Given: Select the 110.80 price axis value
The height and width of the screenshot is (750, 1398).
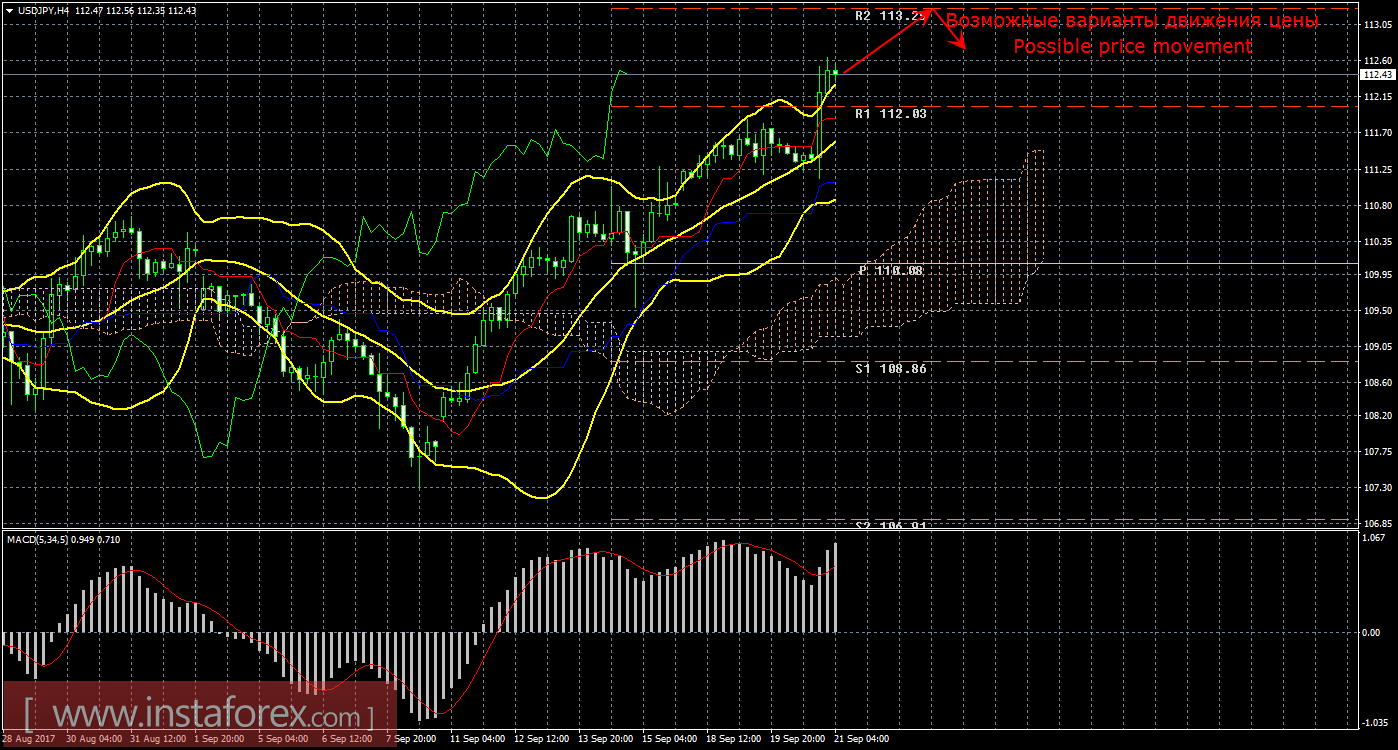Looking at the screenshot, I should point(1377,205).
